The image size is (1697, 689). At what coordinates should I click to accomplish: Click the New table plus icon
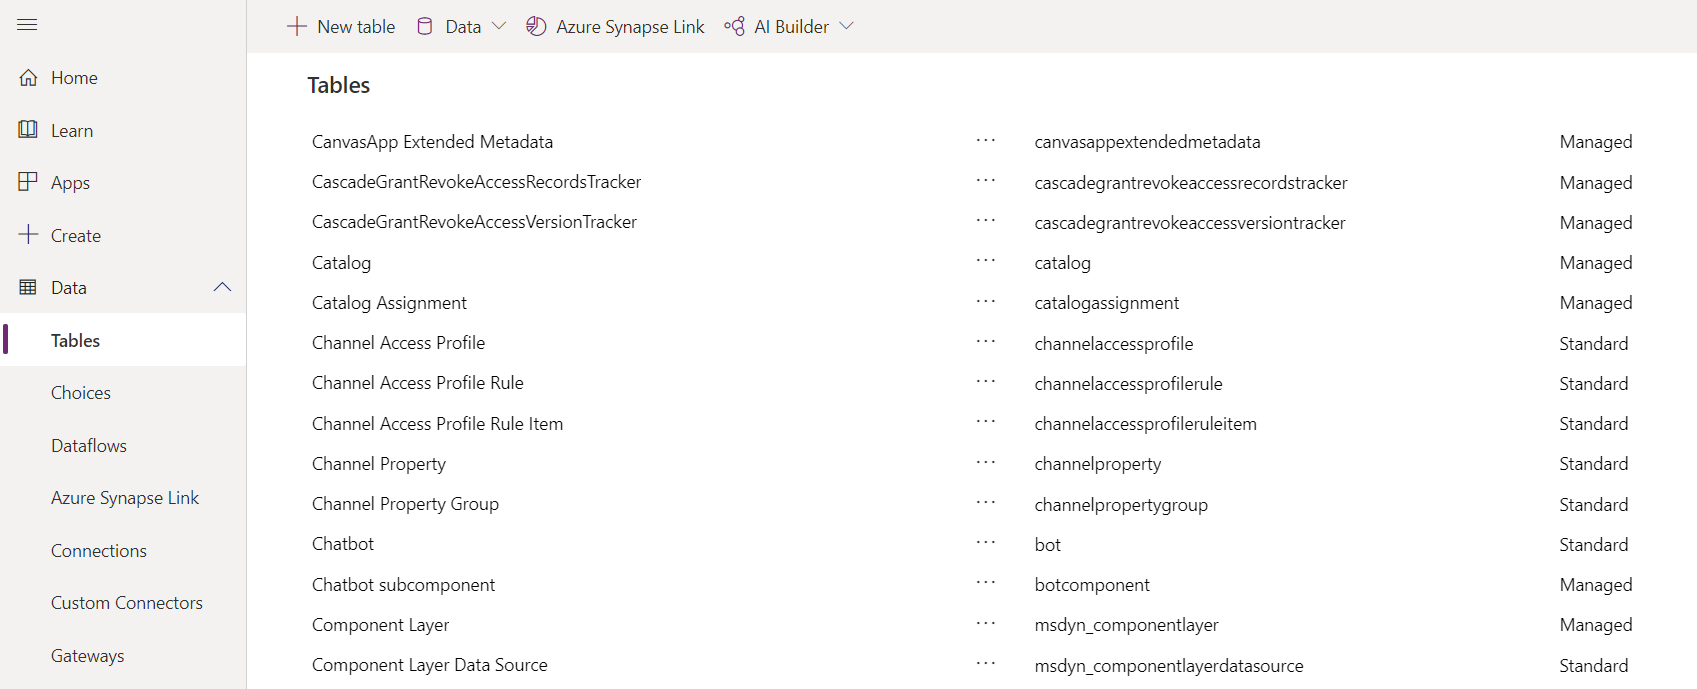[x=296, y=27]
